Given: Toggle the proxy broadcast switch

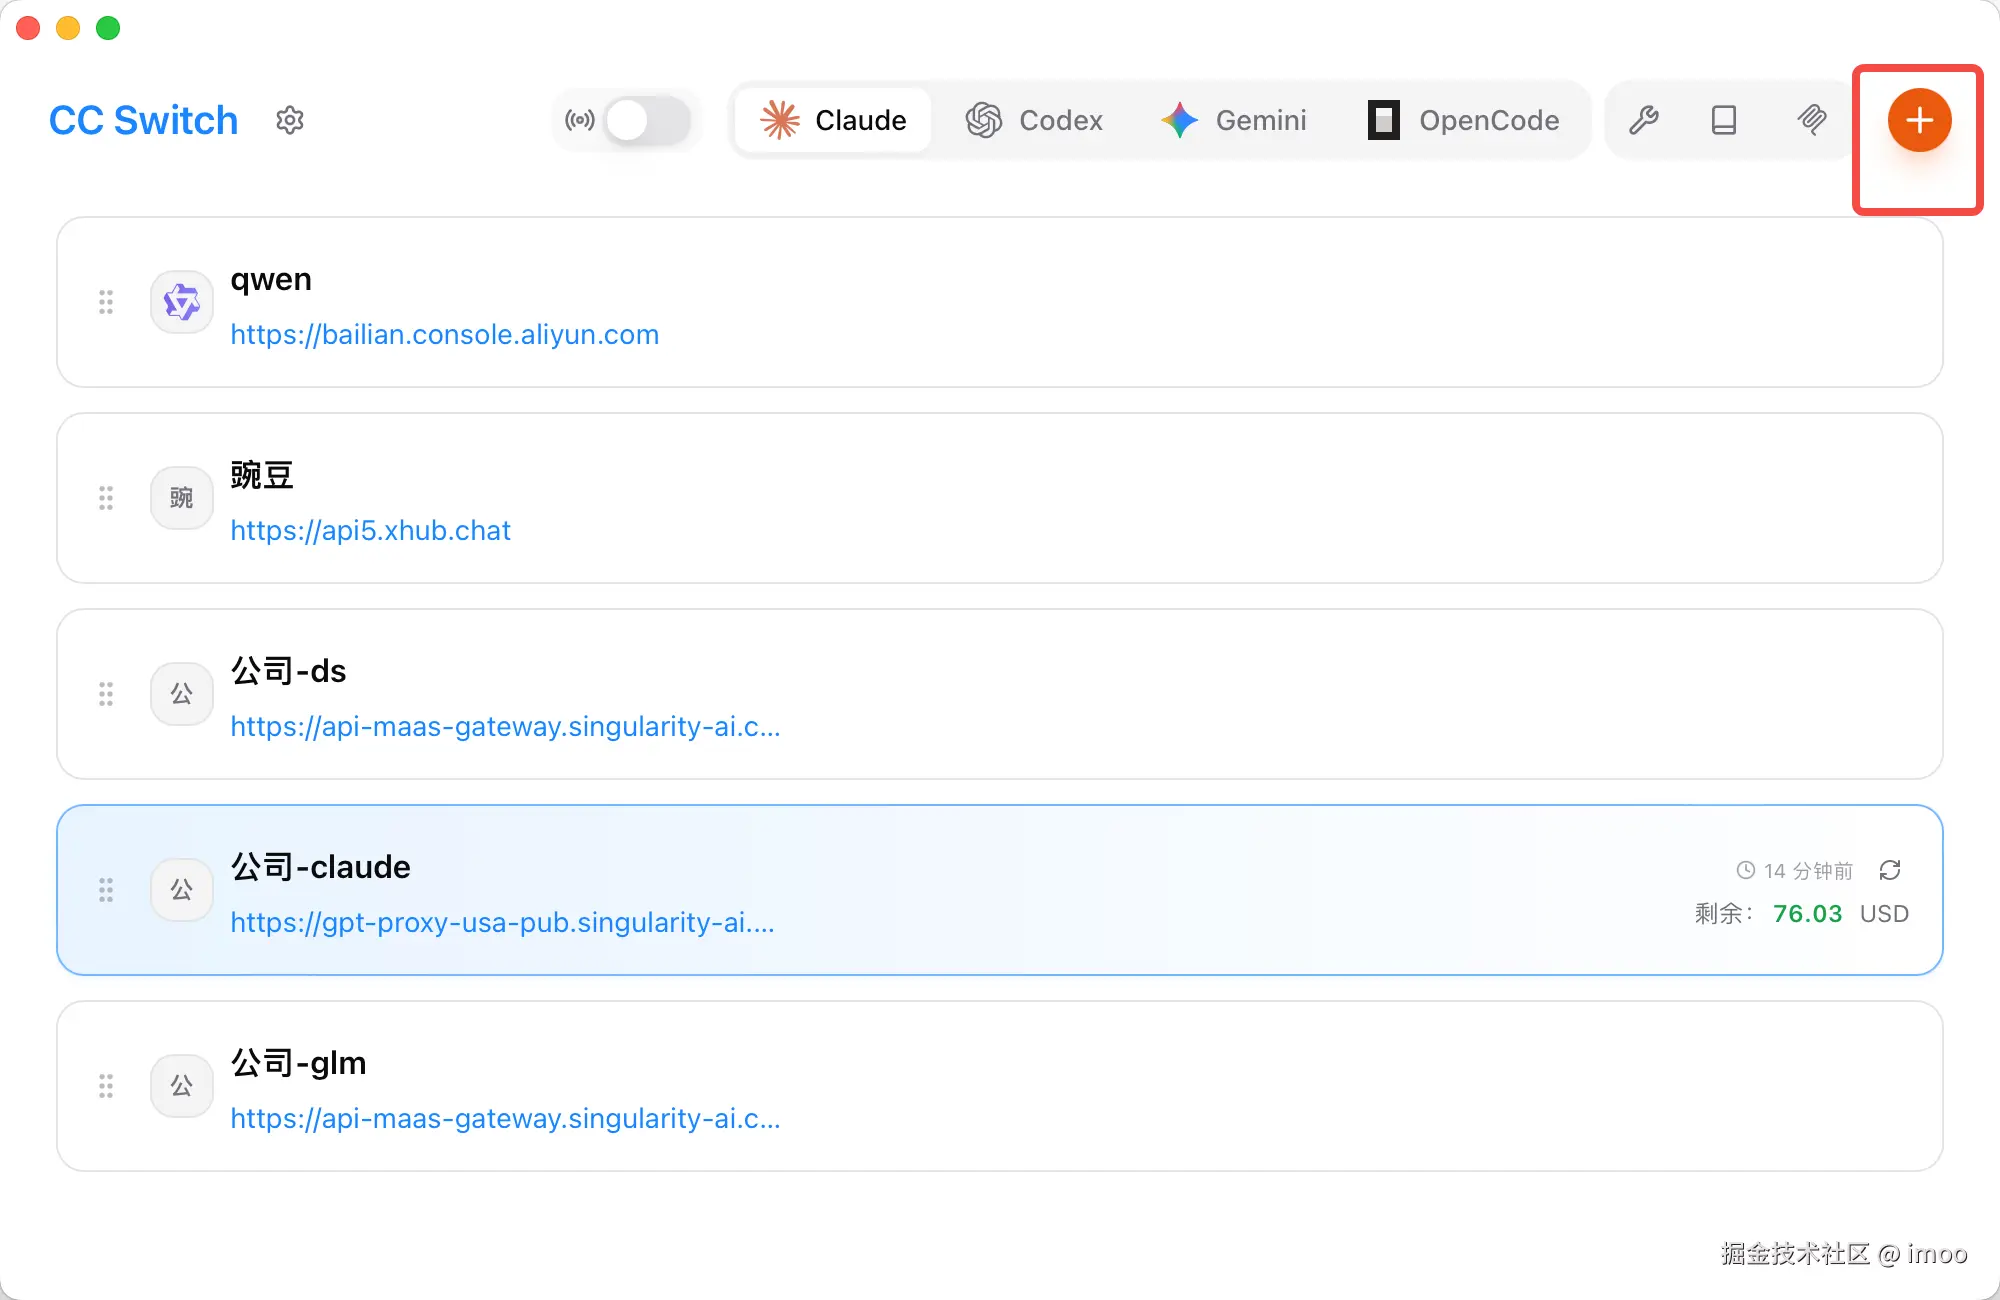Looking at the screenshot, I should [647, 120].
